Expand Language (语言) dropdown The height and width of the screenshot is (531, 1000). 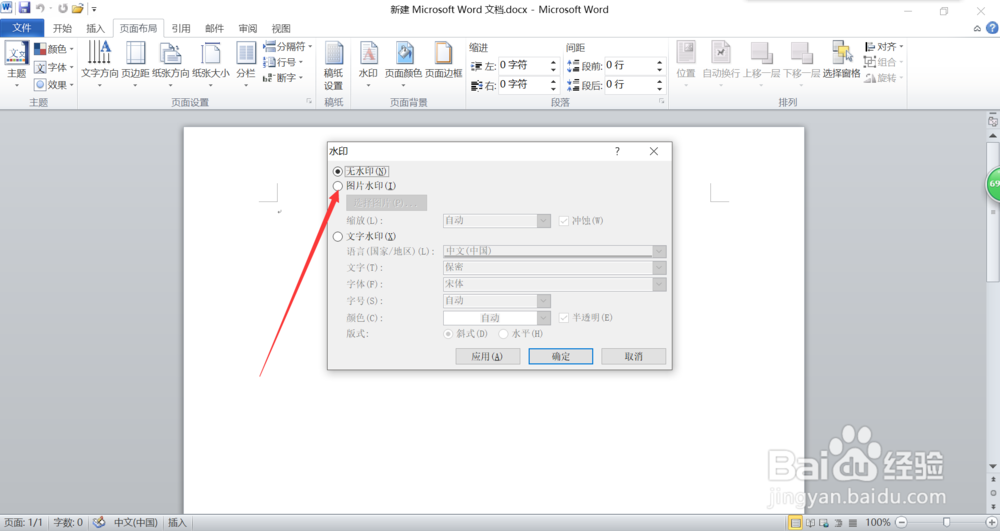(x=659, y=251)
